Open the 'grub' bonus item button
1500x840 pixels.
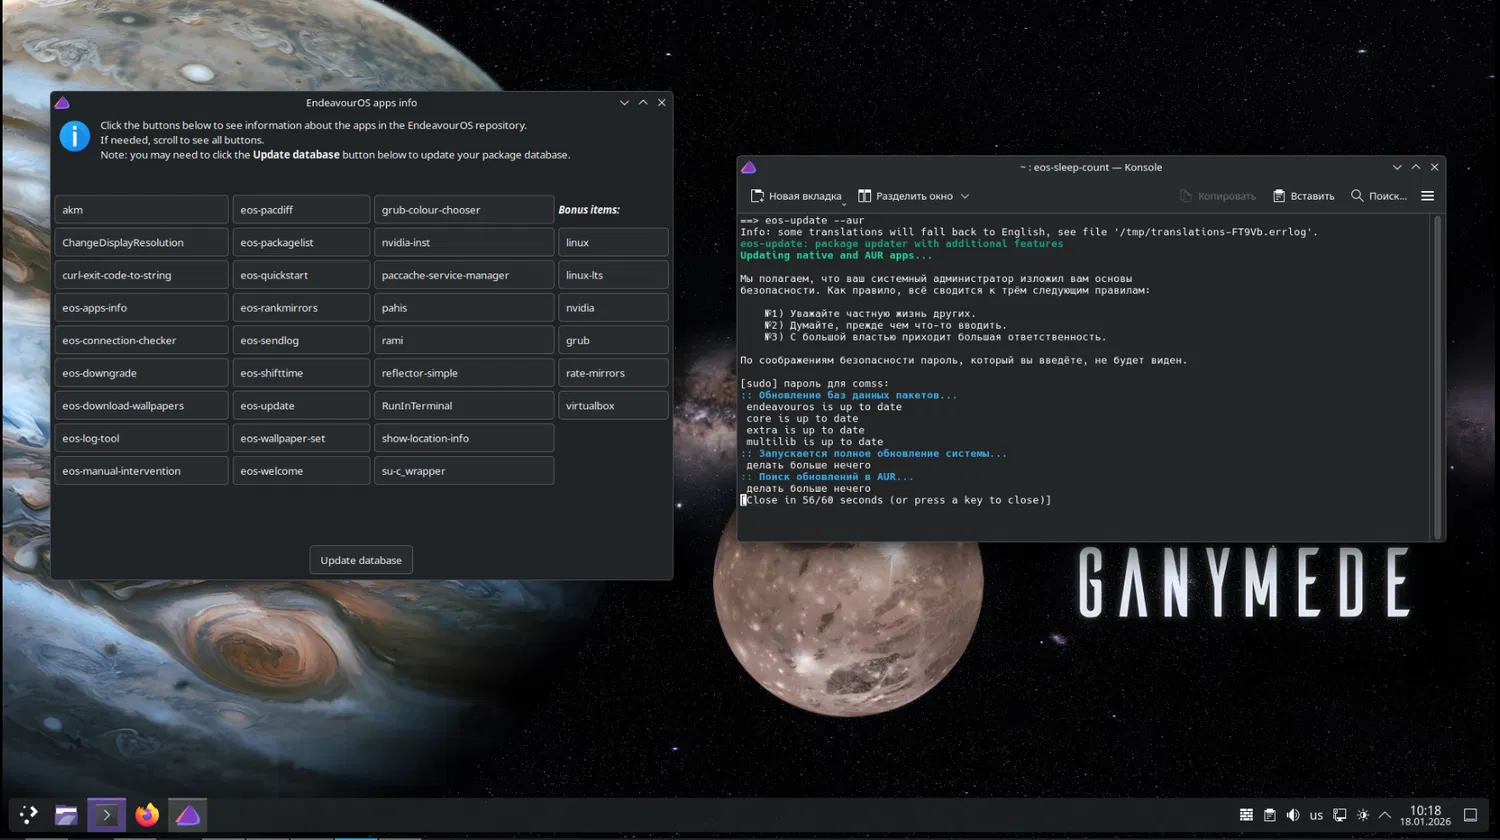tap(613, 340)
